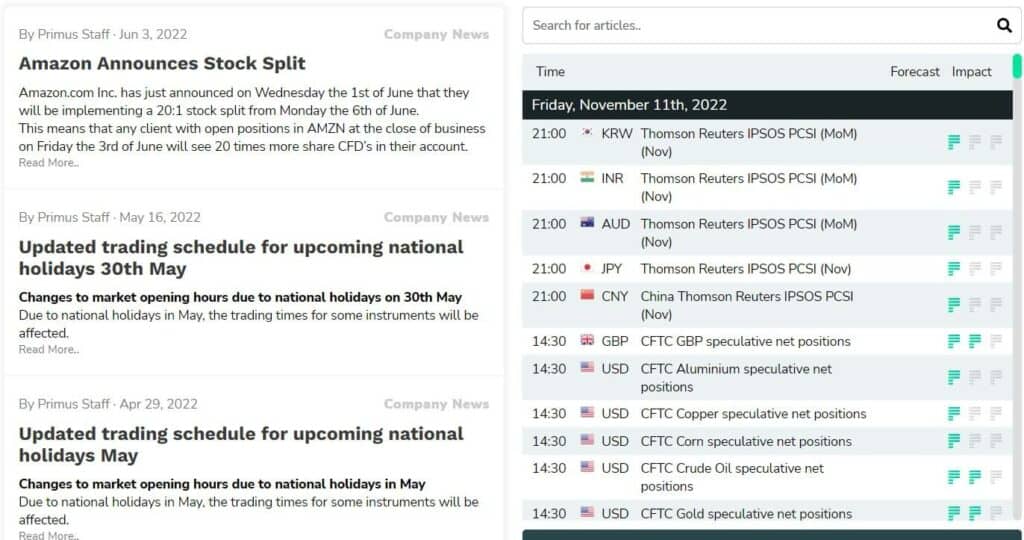Click the China flag next to CNY
1024x540 pixels.
587,296
